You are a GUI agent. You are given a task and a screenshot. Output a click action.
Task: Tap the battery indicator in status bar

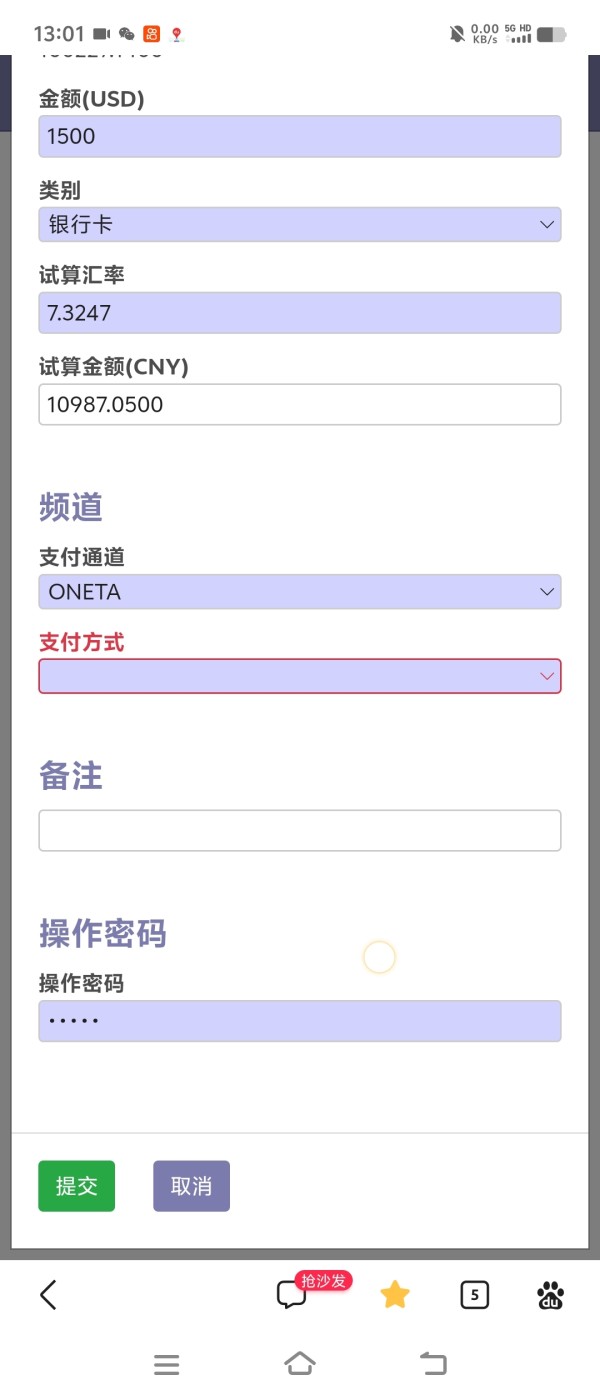coord(552,35)
